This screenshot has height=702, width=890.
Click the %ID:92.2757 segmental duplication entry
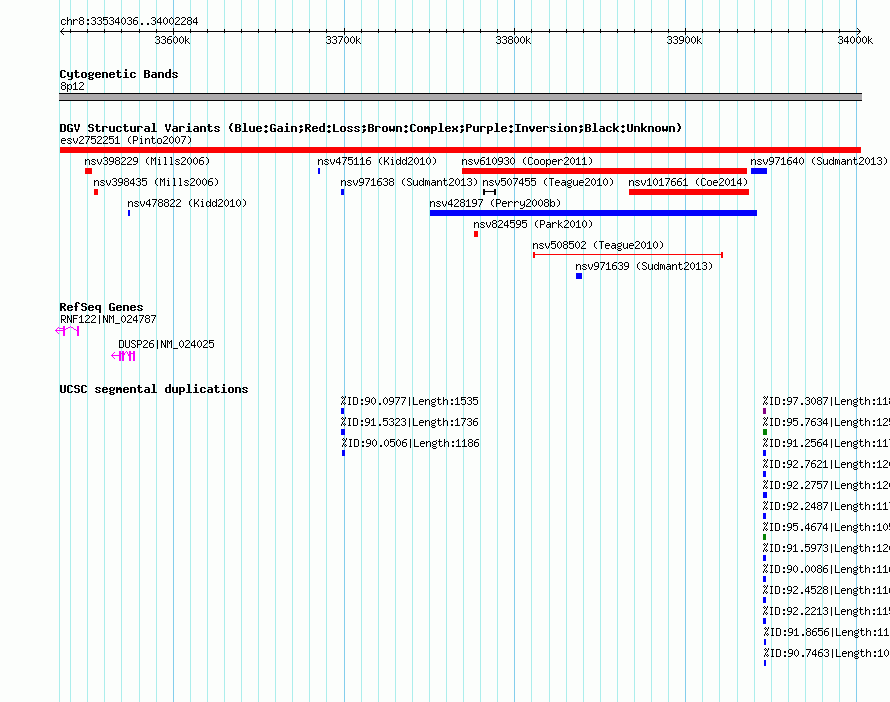(826, 485)
